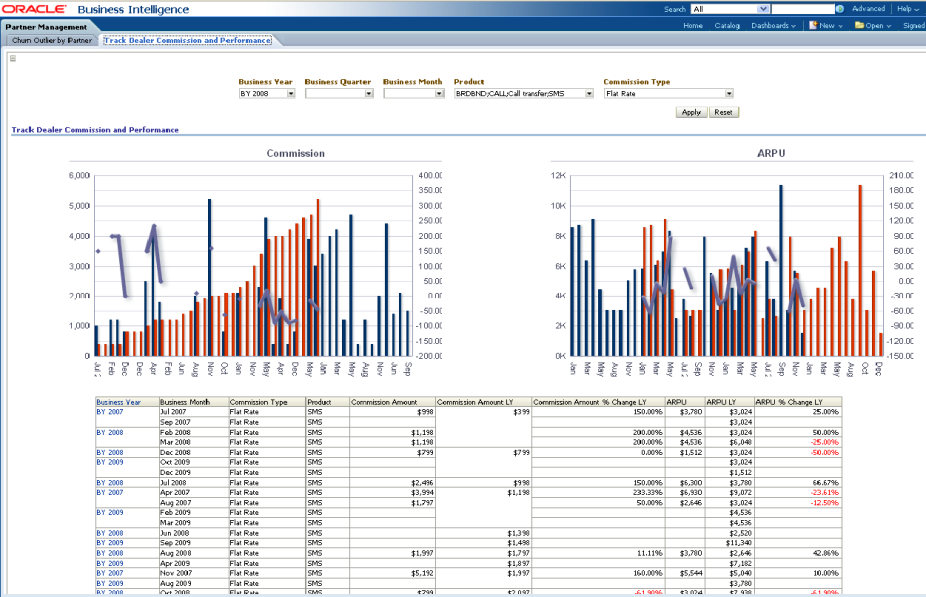Open the Business Quarter dropdown
This screenshot has width=926, height=597.
(x=369, y=93)
